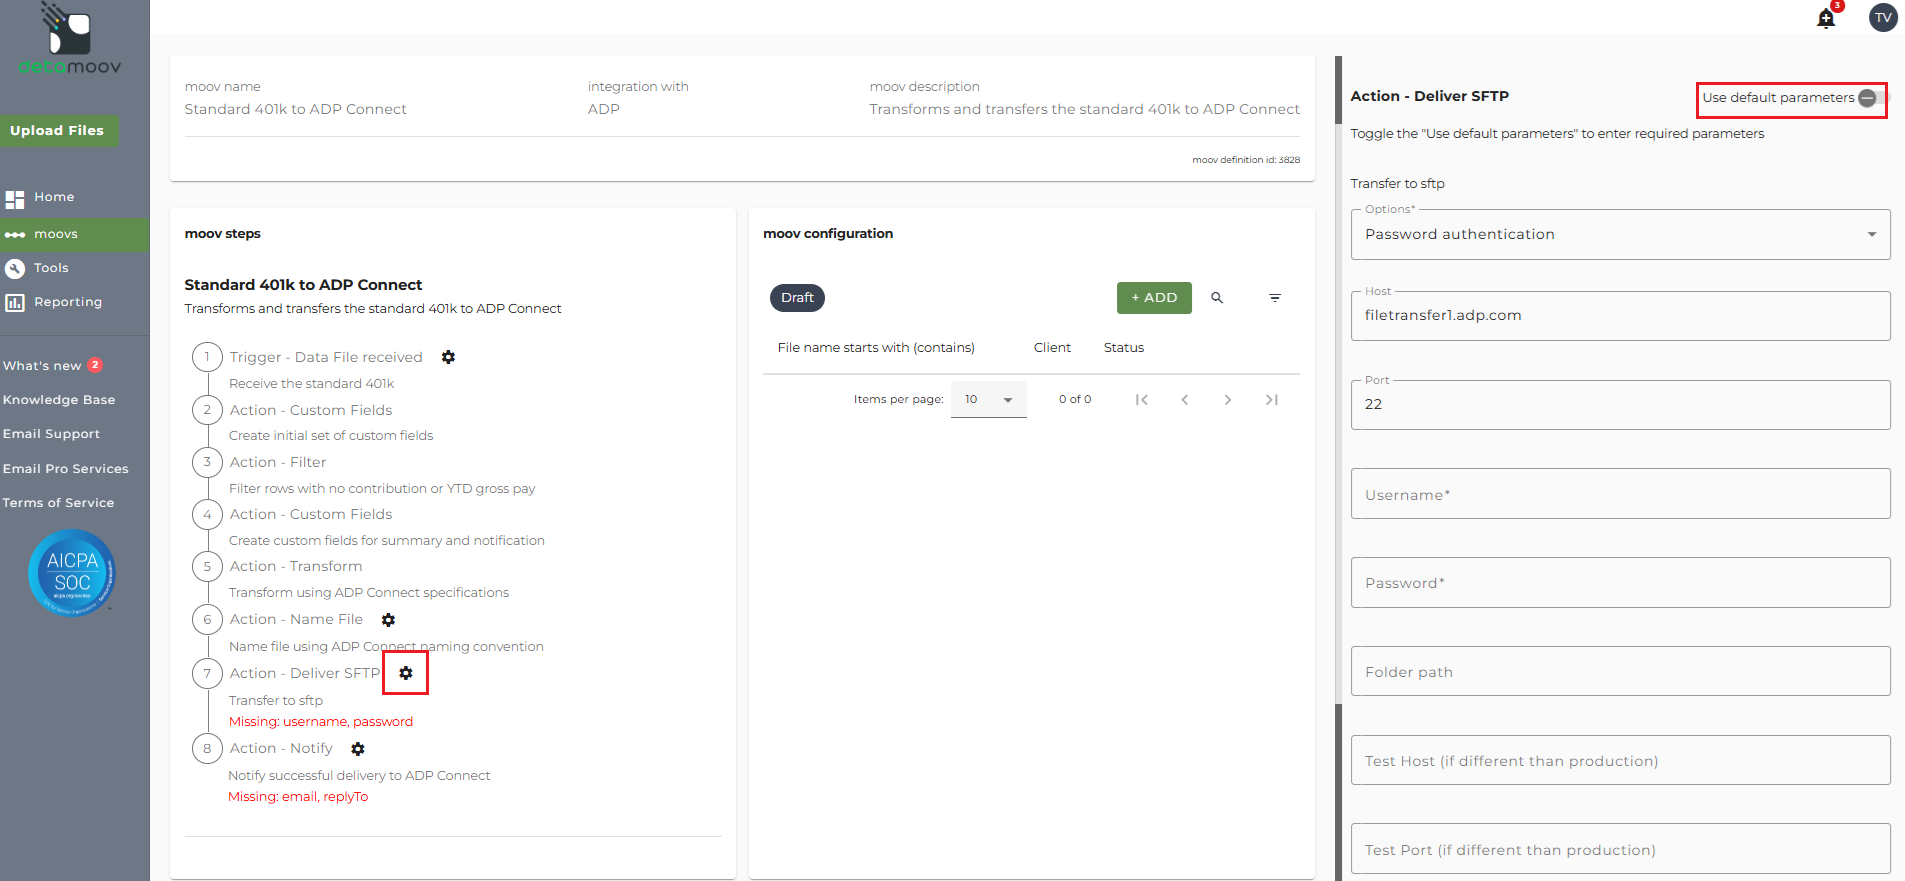Viewport: 1905px width, 881px height.
Task: Select Action - Name File step
Action: pyautogui.click(x=296, y=619)
